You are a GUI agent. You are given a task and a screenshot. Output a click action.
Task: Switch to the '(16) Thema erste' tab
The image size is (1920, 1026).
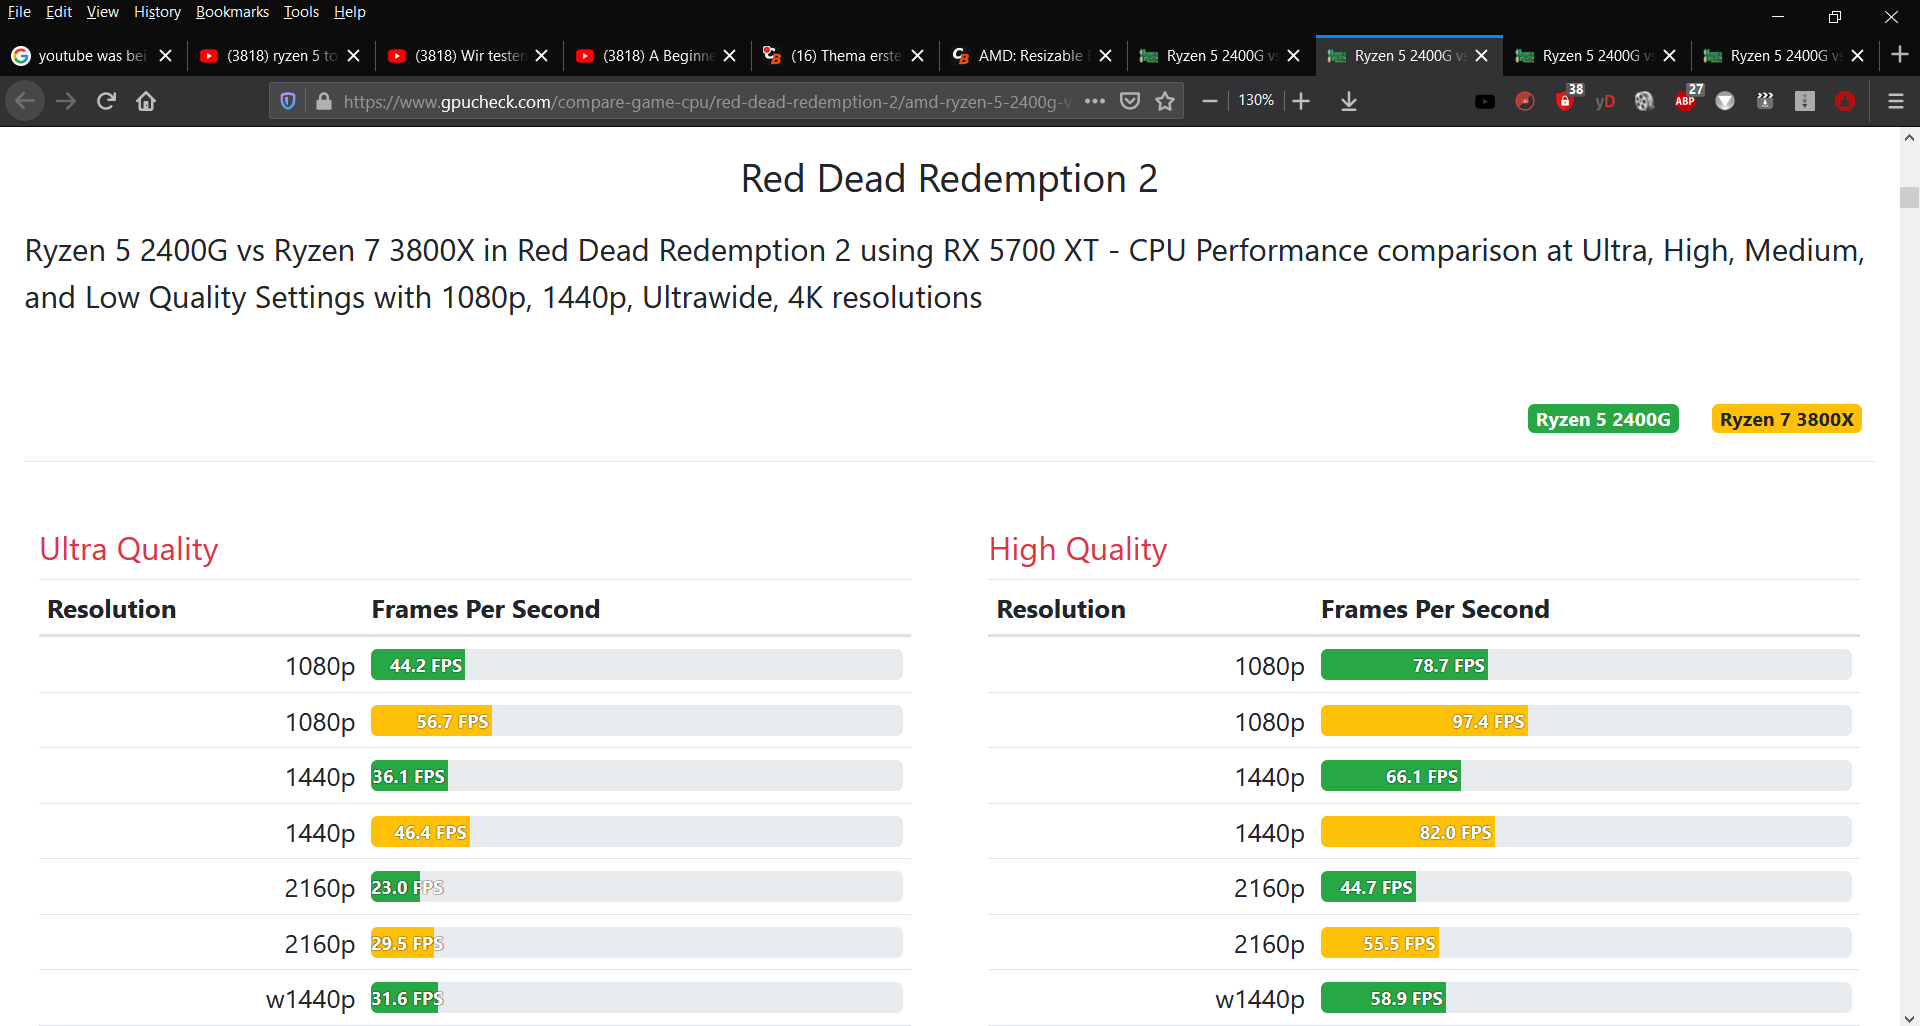coord(844,56)
